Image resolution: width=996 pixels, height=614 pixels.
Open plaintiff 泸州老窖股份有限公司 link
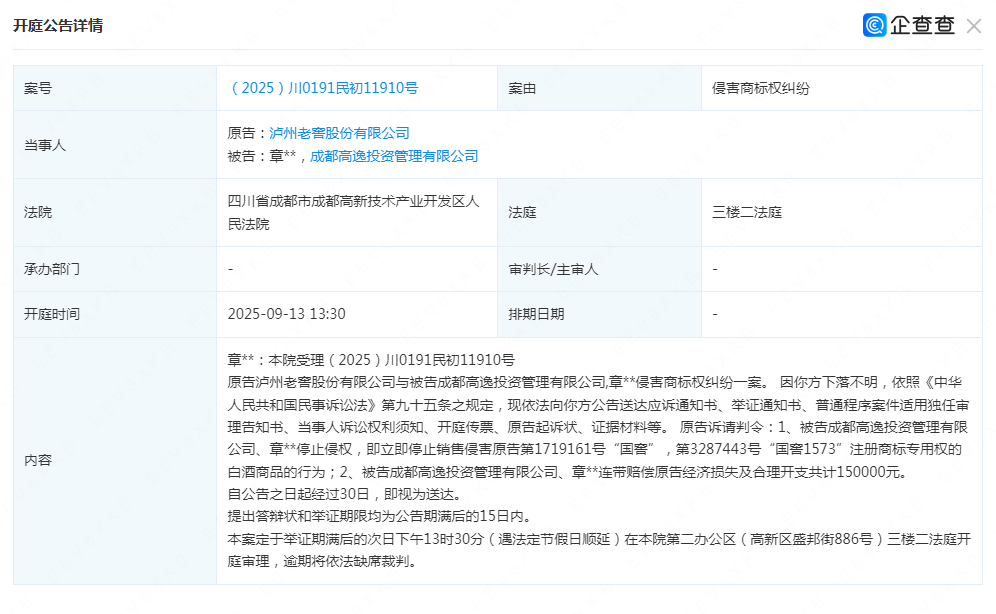coord(339,133)
